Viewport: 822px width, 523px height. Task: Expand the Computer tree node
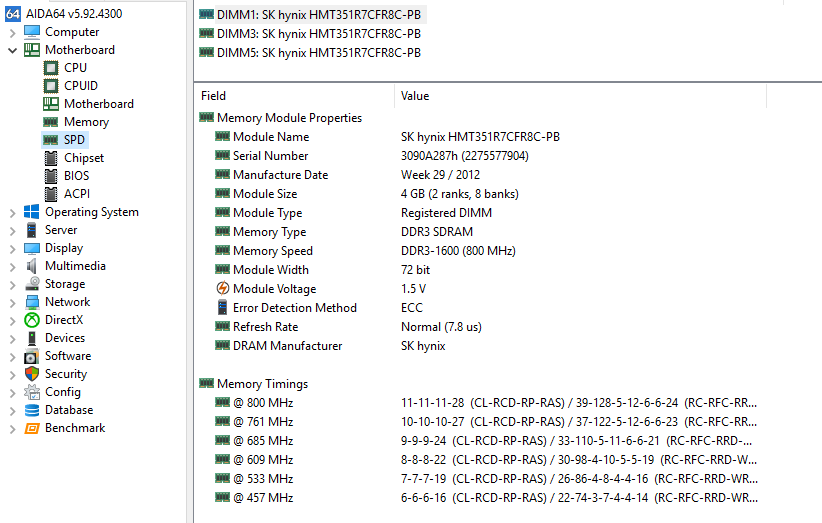click(13, 32)
